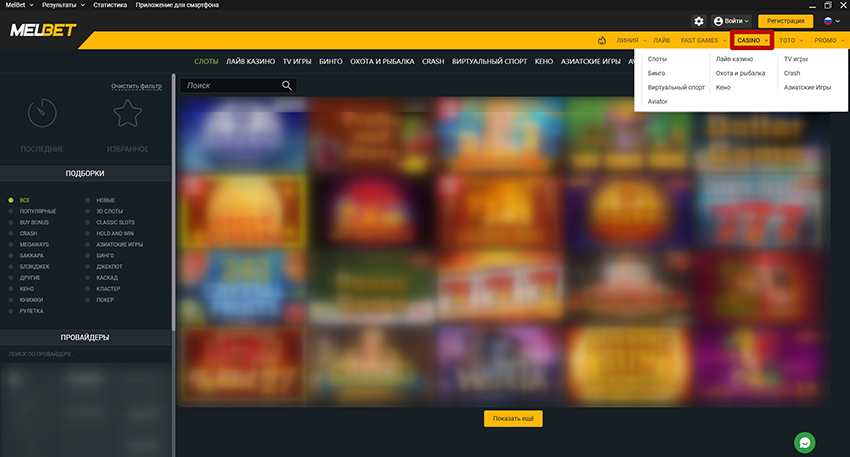The width and height of the screenshot is (850, 457).
Task: Open settings via the gear icon
Action: tap(699, 21)
